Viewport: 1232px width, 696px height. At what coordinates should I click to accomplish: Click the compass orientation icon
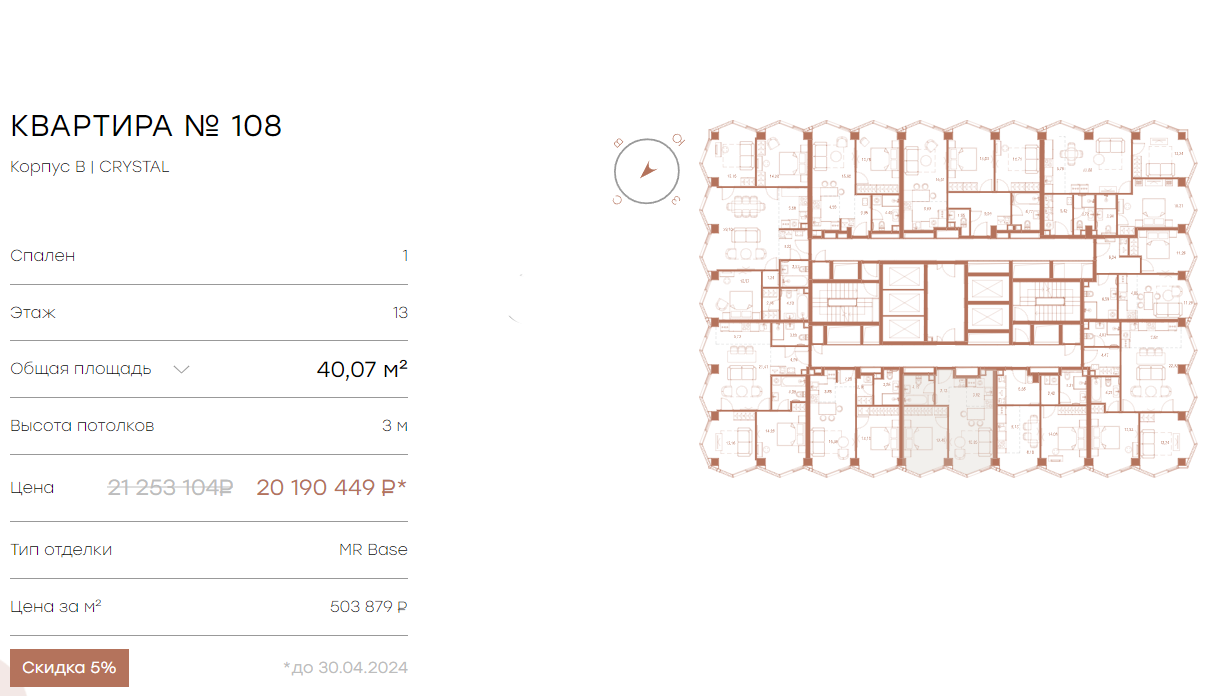coord(646,171)
